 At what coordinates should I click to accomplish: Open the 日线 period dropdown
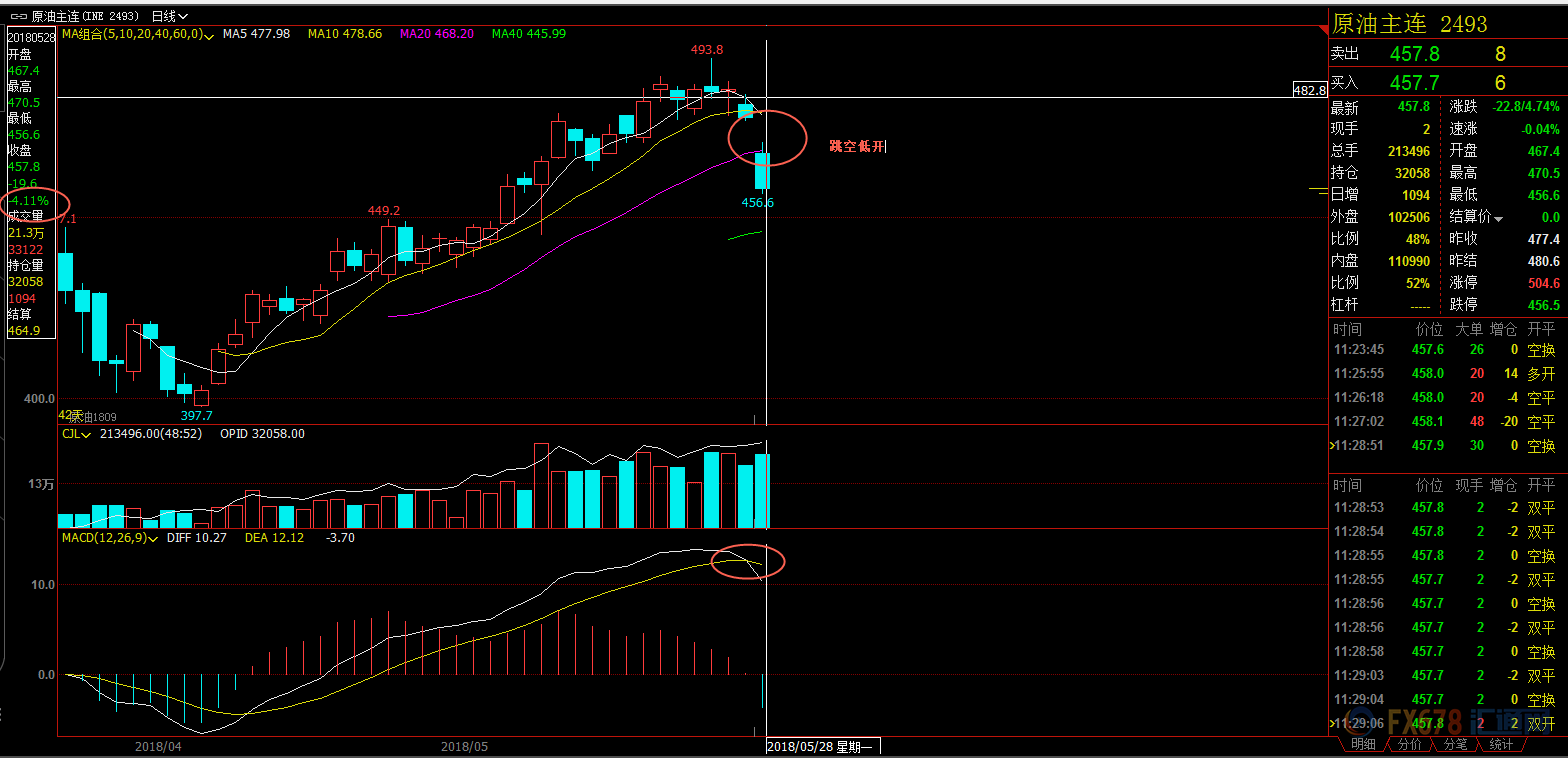coord(169,16)
